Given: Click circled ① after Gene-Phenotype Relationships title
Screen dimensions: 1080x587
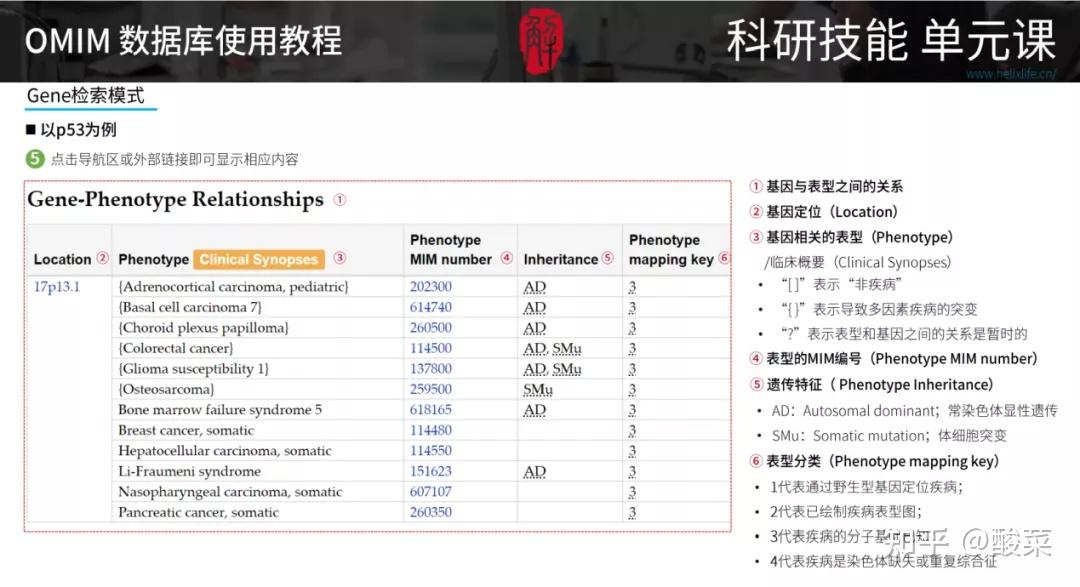Looking at the screenshot, I should [x=339, y=200].
